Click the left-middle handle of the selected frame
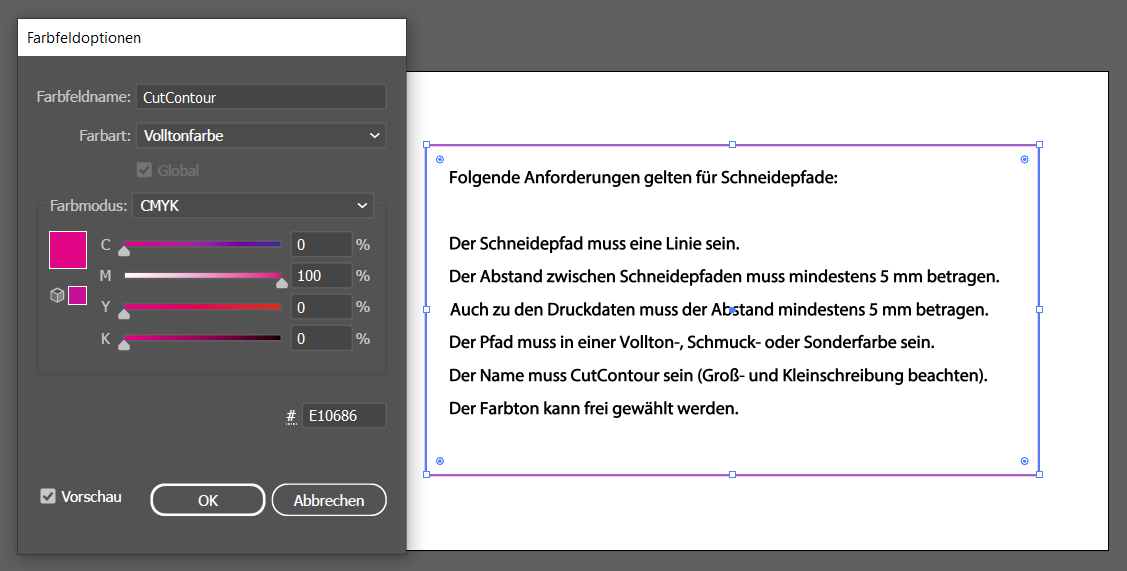The height and width of the screenshot is (571, 1127). click(427, 309)
